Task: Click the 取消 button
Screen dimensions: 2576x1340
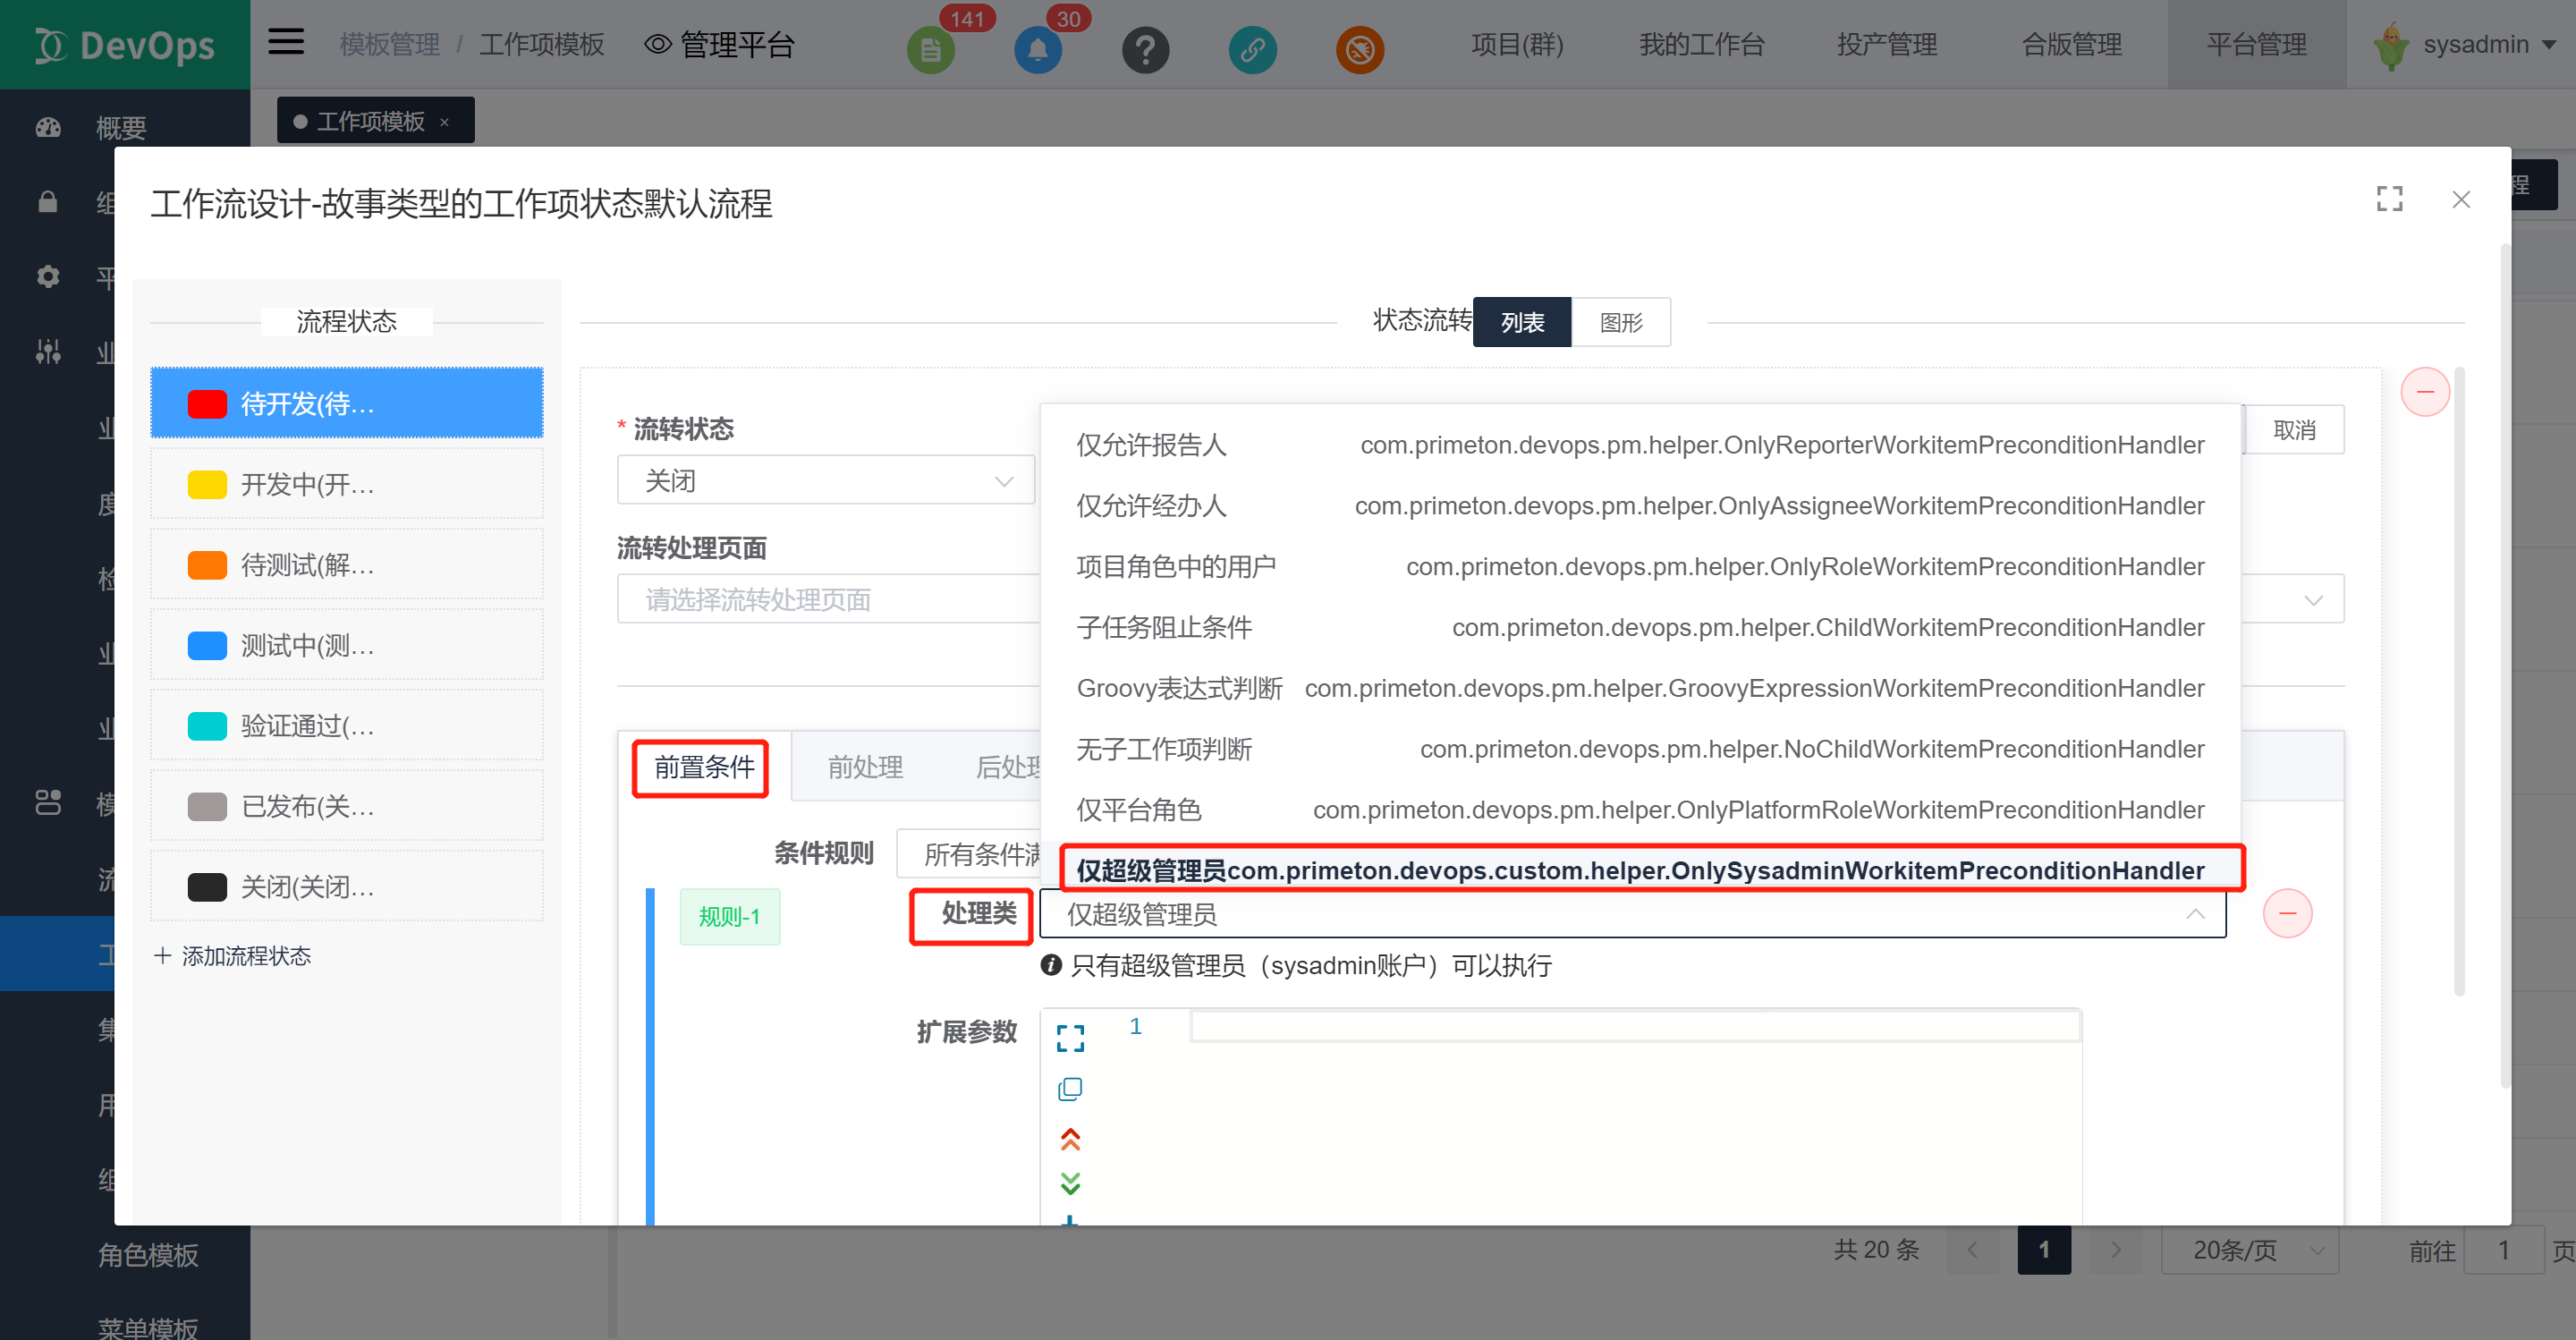Action: click(x=2295, y=429)
